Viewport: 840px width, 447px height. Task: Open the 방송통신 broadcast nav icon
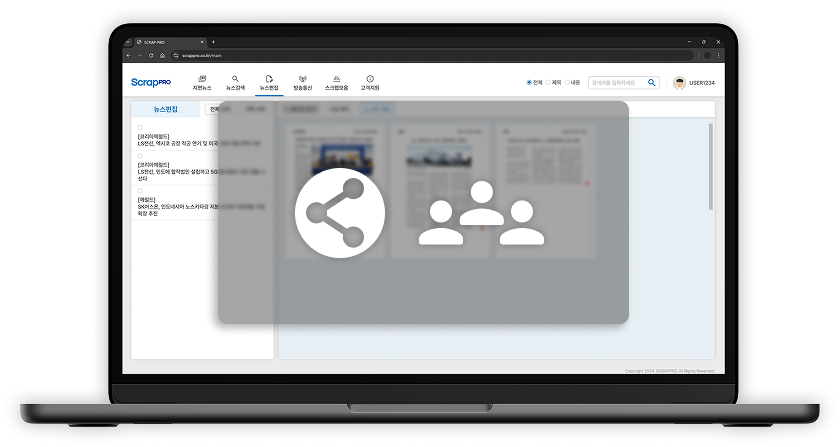[x=302, y=78]
